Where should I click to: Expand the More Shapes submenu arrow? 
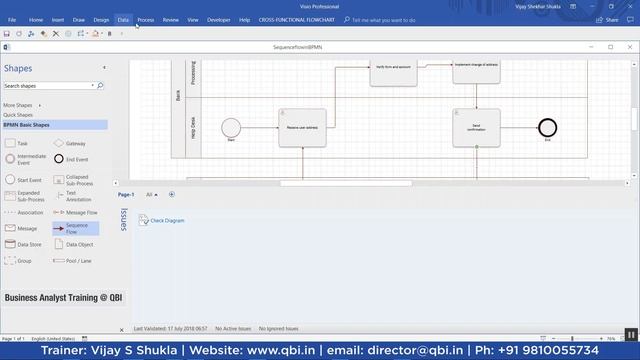click(40, 105)
